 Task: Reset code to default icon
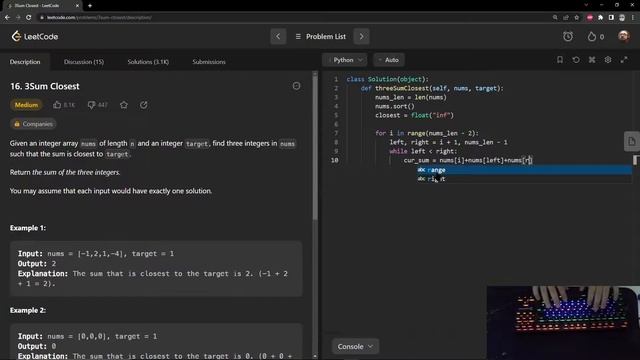coord(576,60)
